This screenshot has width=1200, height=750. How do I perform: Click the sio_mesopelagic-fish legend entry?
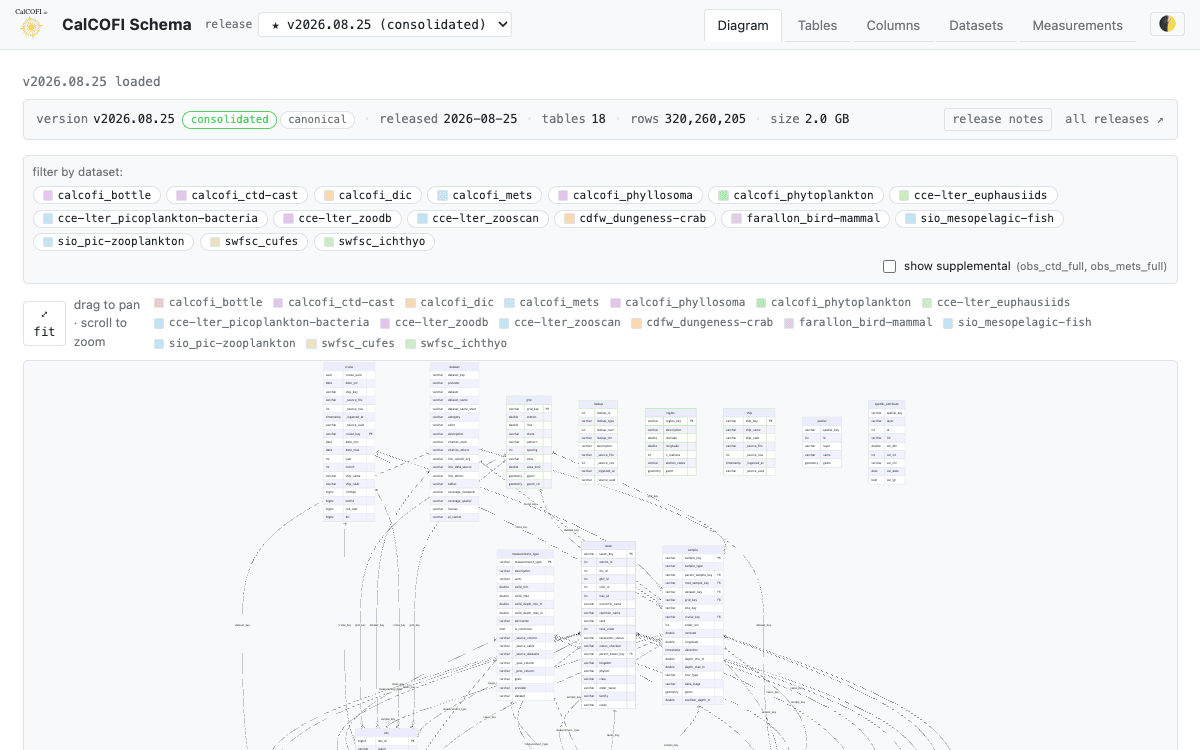click(1017, 323)
